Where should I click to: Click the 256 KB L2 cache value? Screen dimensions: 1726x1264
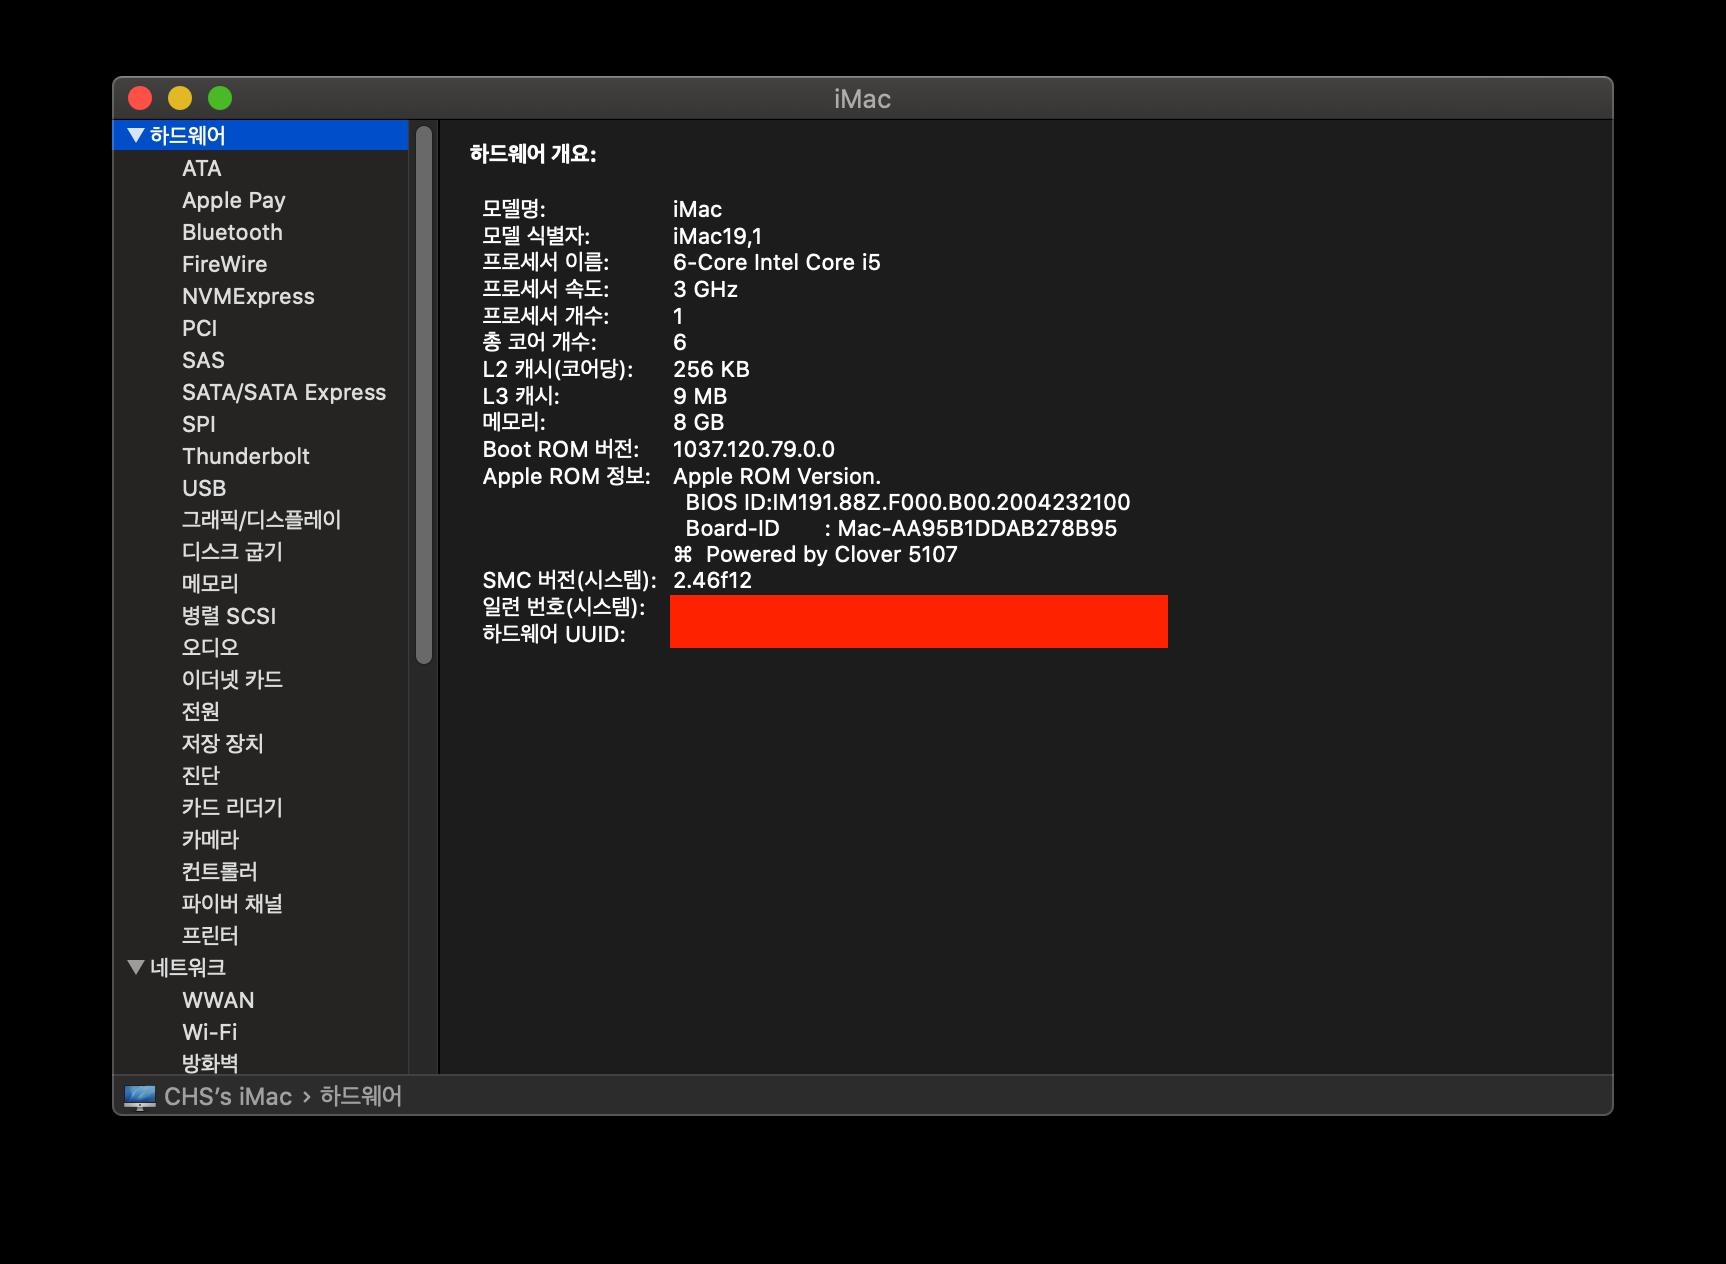[711, 369]
